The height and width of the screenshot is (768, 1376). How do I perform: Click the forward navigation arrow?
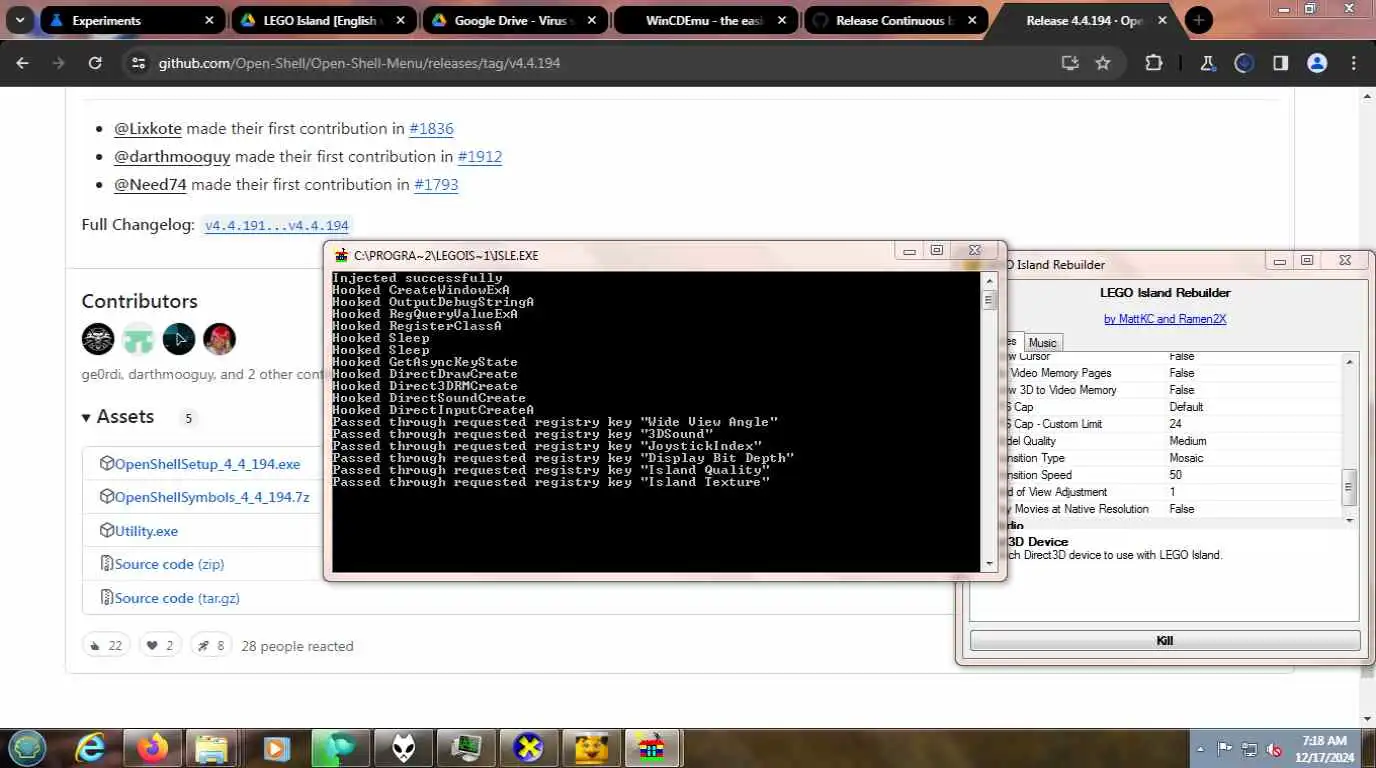coord(59,63)
